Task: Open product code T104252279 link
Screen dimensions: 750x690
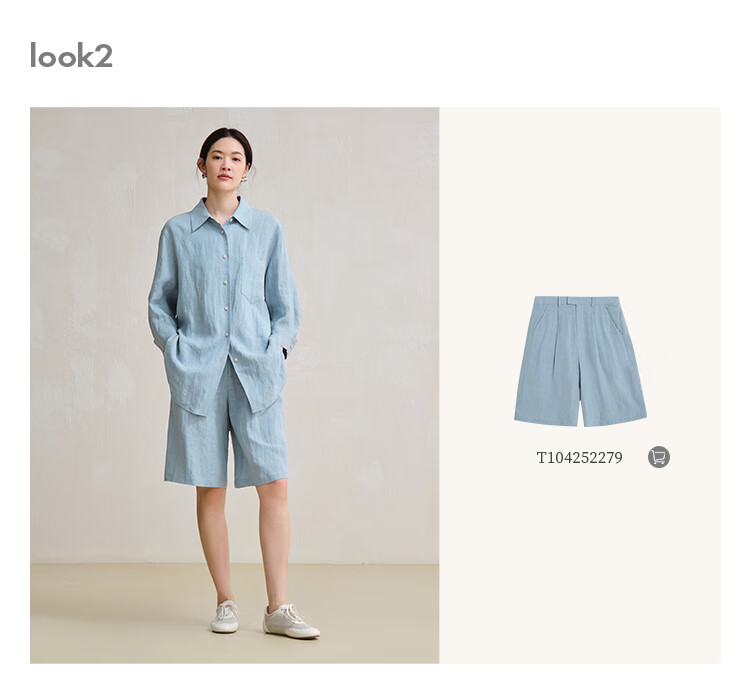Action: 579,458
